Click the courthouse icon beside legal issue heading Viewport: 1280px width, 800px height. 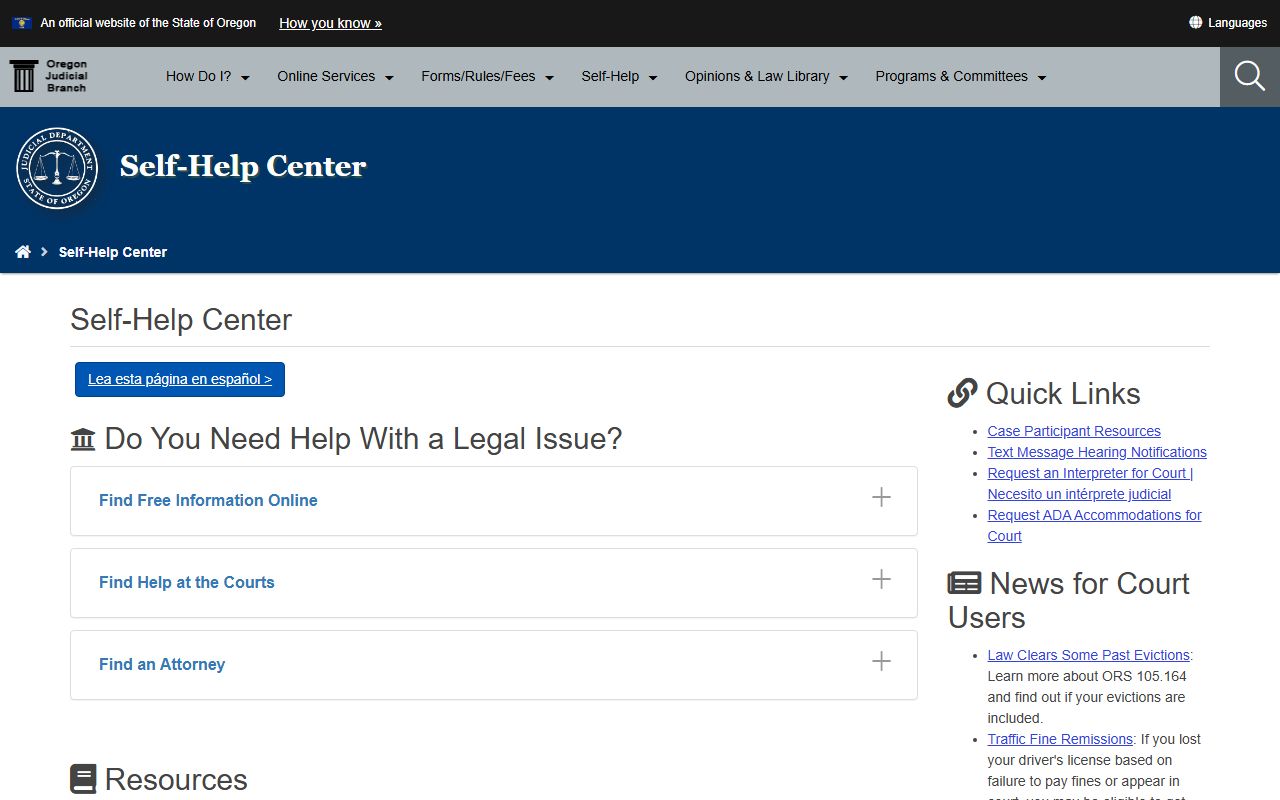coord(83,439)
